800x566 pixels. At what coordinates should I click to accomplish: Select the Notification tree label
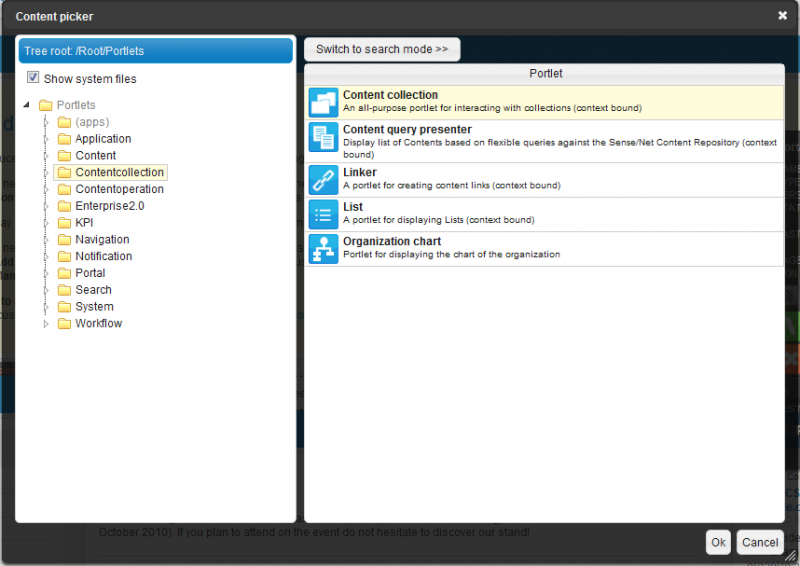point(104,256)
